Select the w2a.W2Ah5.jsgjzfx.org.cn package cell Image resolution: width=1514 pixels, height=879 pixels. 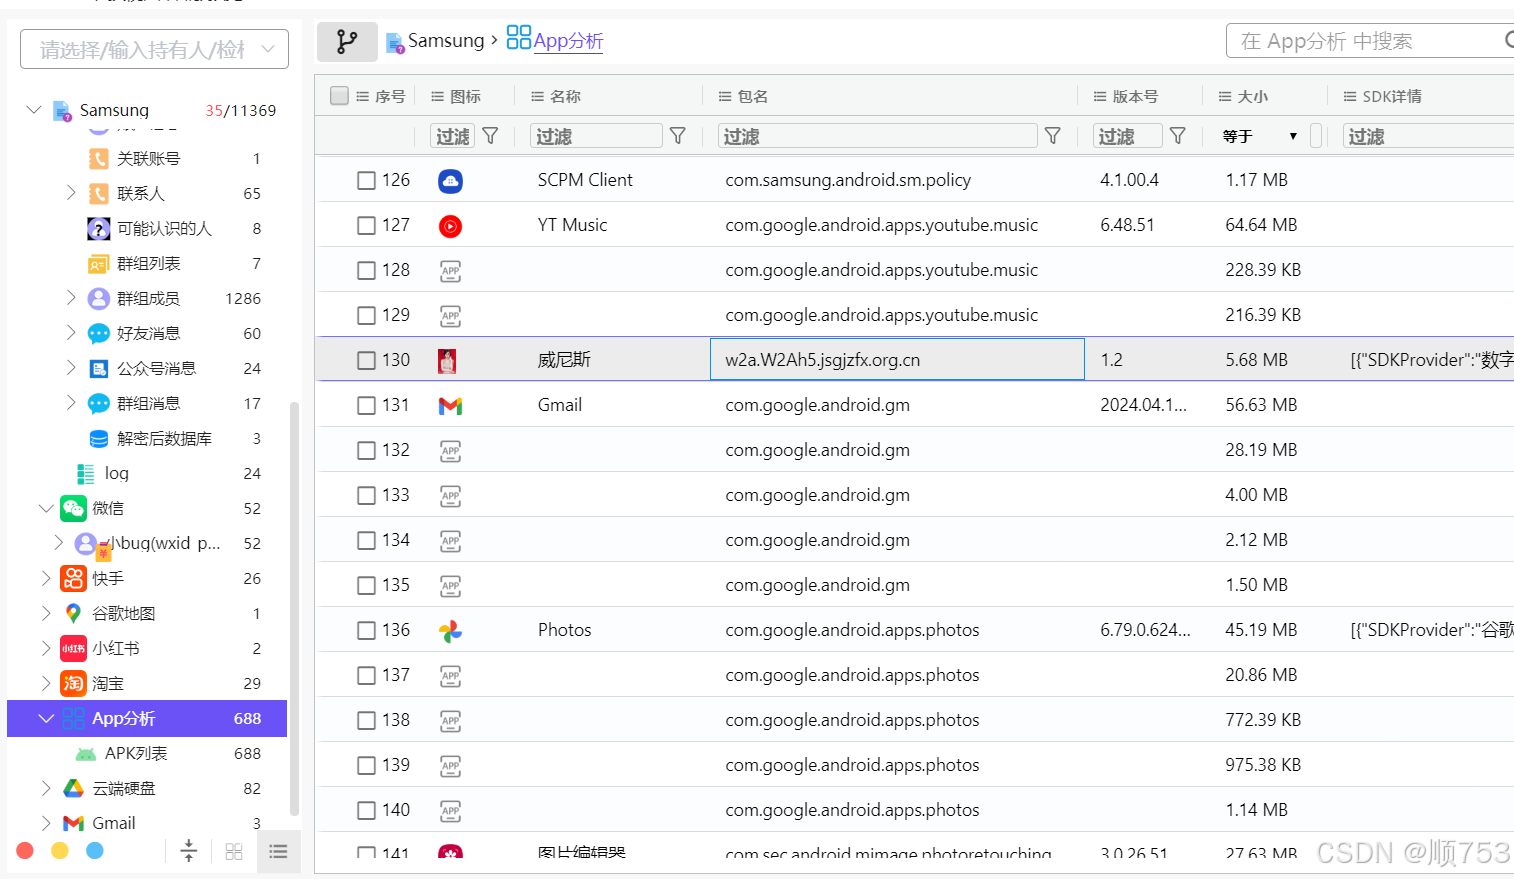click(x=897, y=359)
